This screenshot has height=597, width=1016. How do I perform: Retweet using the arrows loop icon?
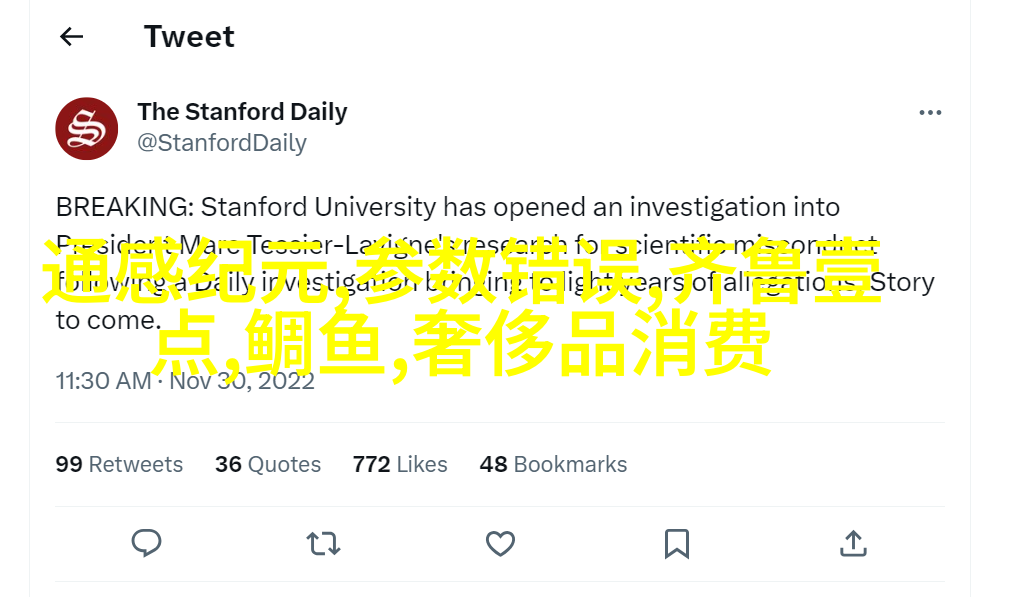[323, 544]
